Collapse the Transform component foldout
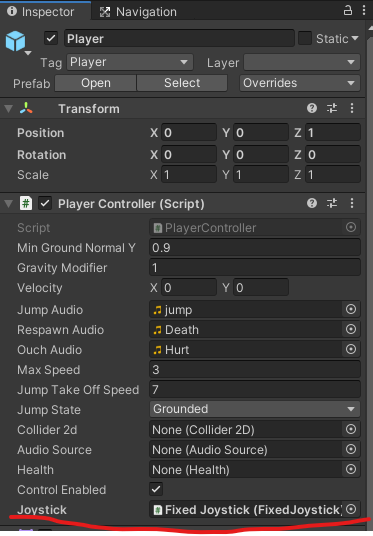The image size is (373, 536). coord(9,109)
